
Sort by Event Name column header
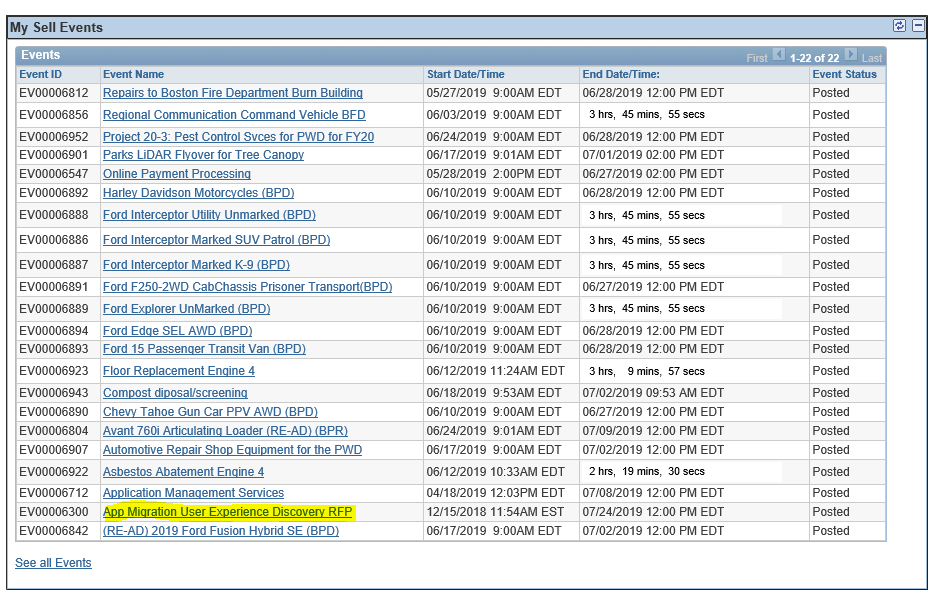click(x=133, y=74)
